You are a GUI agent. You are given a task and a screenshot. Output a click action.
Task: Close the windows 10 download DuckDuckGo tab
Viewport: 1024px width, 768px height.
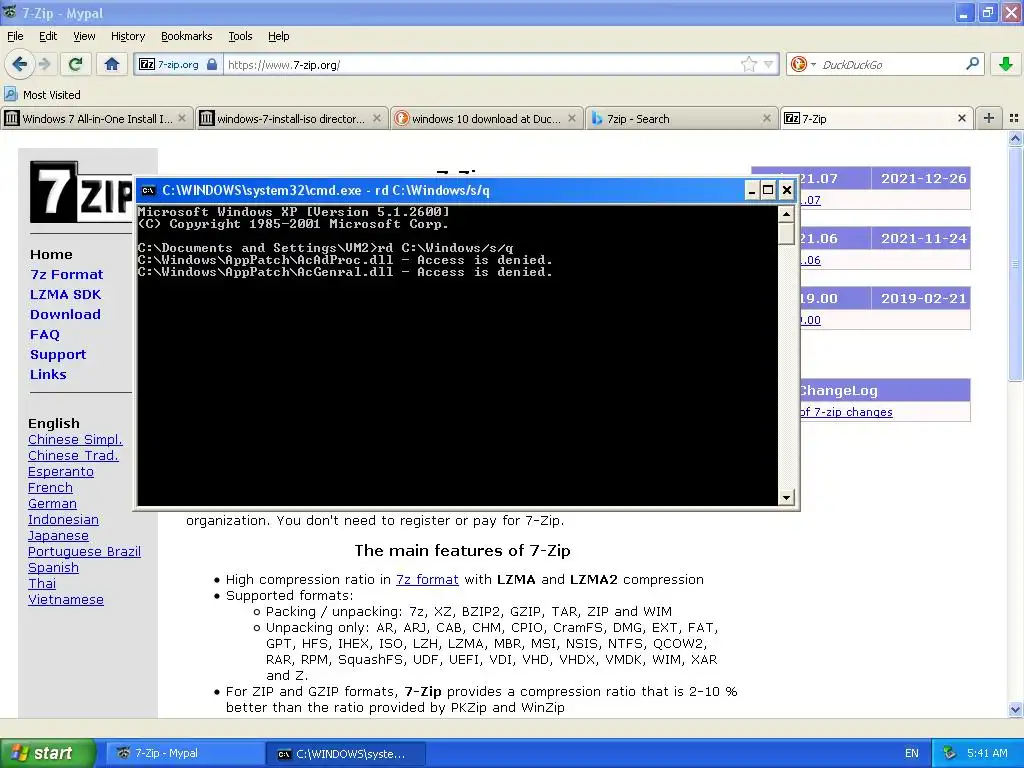(x=572, y=118)
